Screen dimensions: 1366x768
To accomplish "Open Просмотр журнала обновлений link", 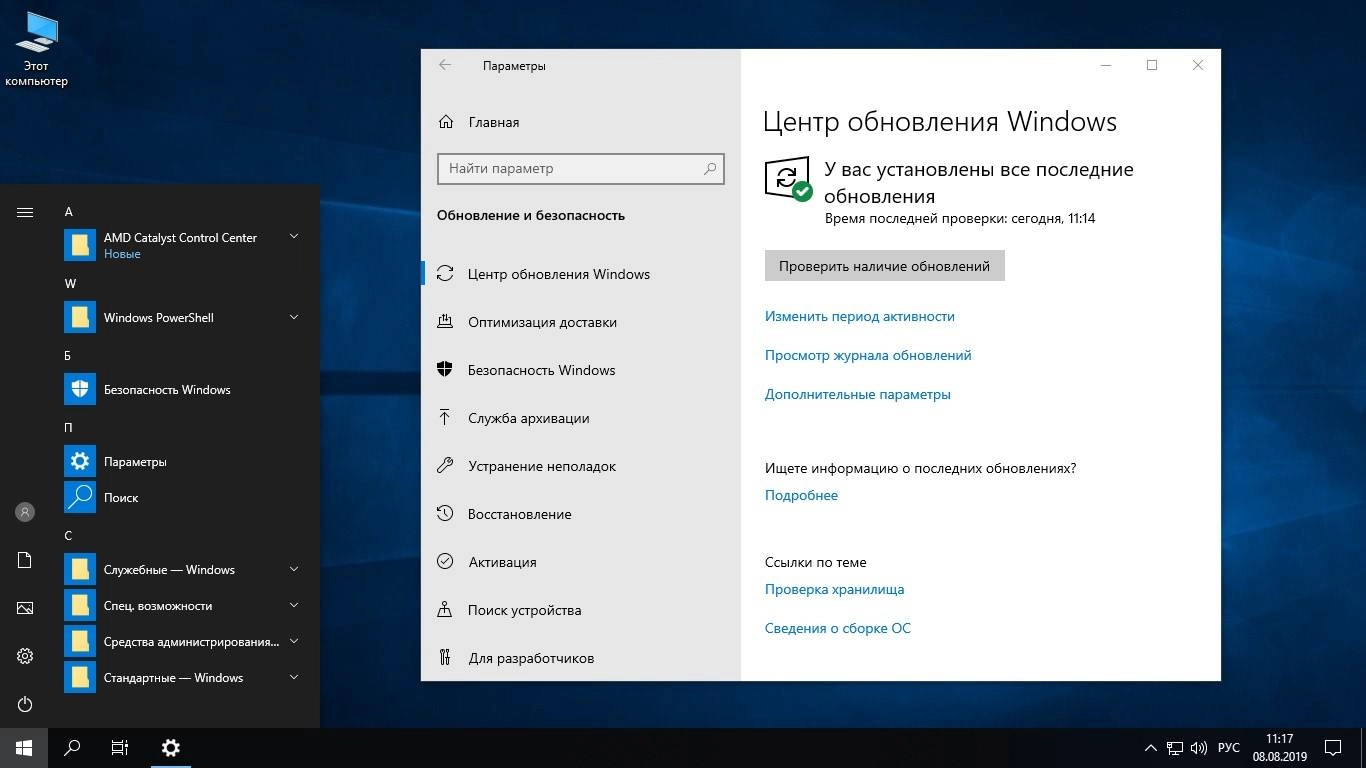I will tap(868, 355).
